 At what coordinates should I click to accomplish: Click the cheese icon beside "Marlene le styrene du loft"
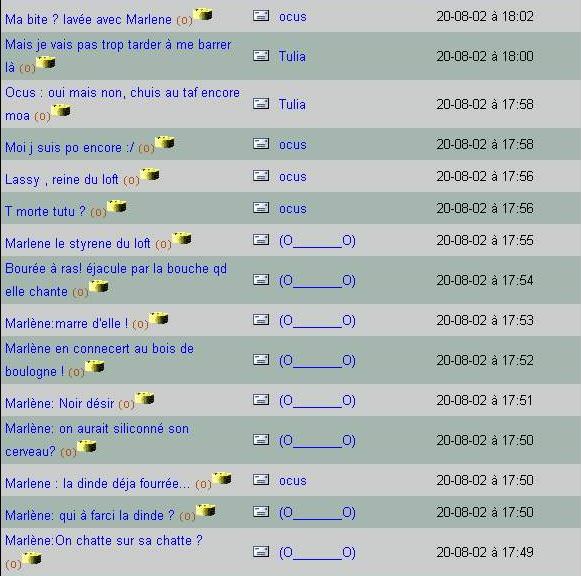pyautogui.click(x=182, y=239)
